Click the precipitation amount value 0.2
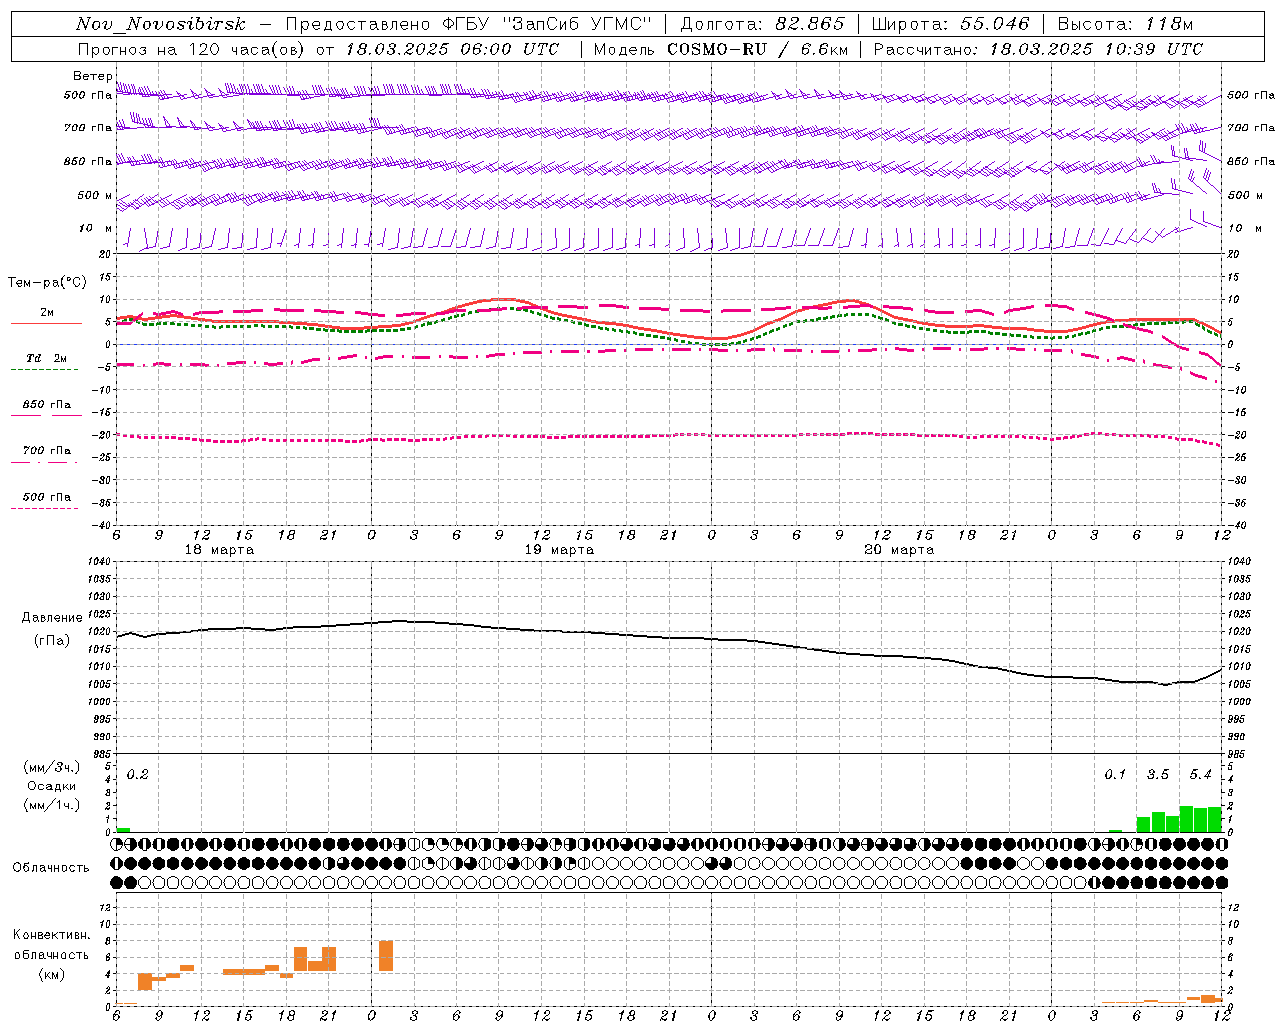1280x1024 pixels. coord(137,774)
